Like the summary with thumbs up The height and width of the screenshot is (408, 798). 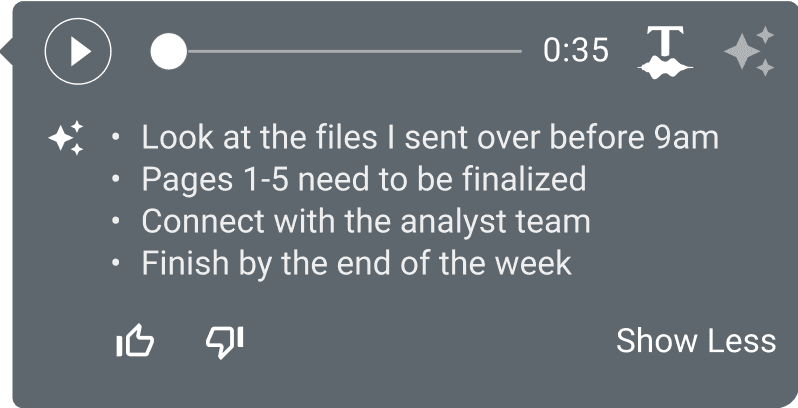pyautogui.click(x=136, y=342)
